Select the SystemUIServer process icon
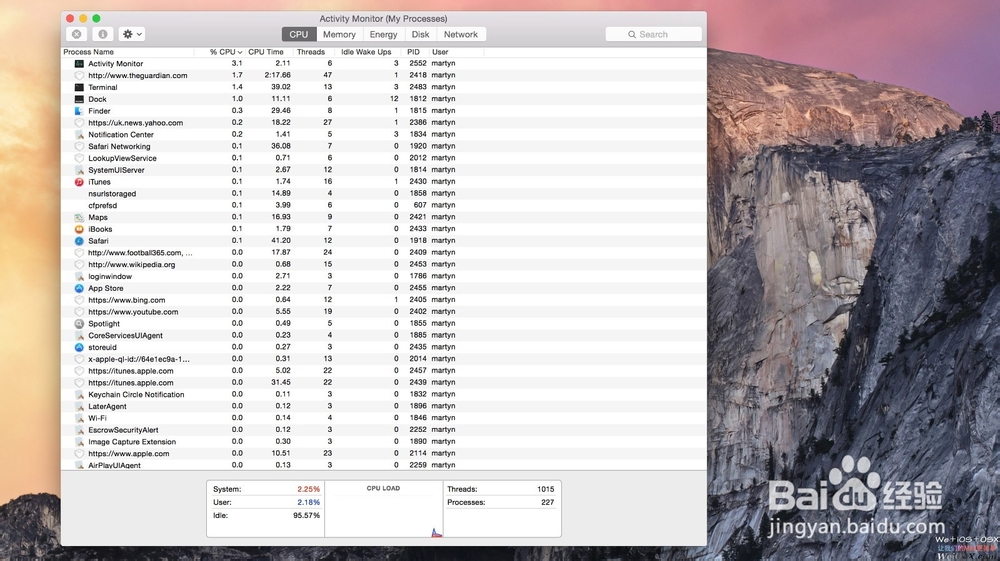Image resolution: width=1000 pixels, height=561 pixels. coord(79,170)
